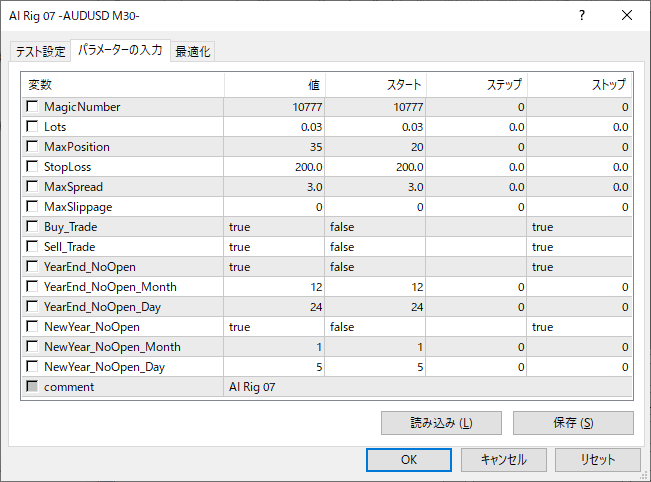Open the Sell_Trade stop true dropdown
The height and width of the screenshot is (482, 651).
(x=580, y=247)
